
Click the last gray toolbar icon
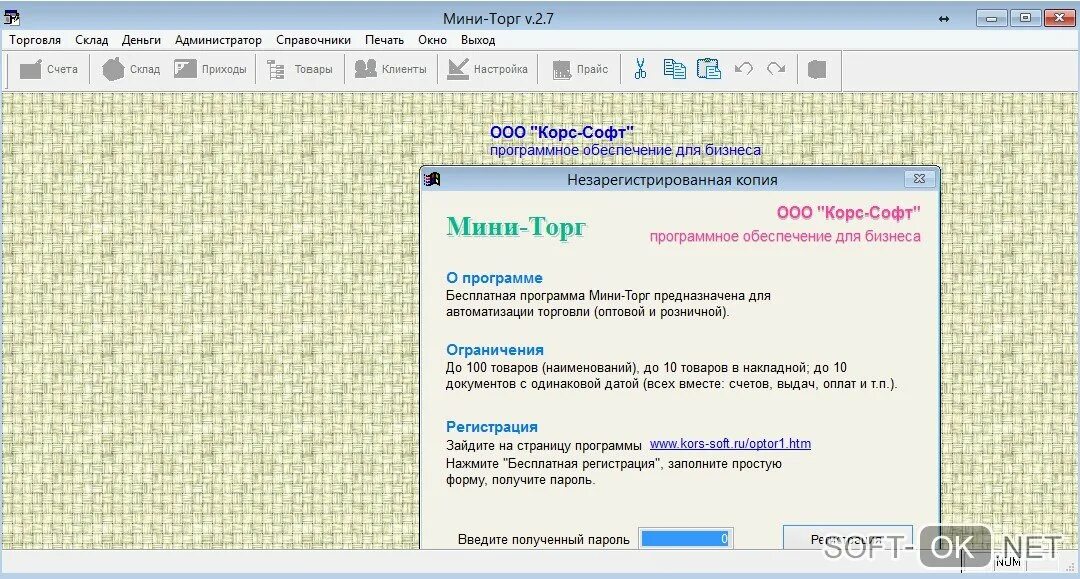[817, 69]
